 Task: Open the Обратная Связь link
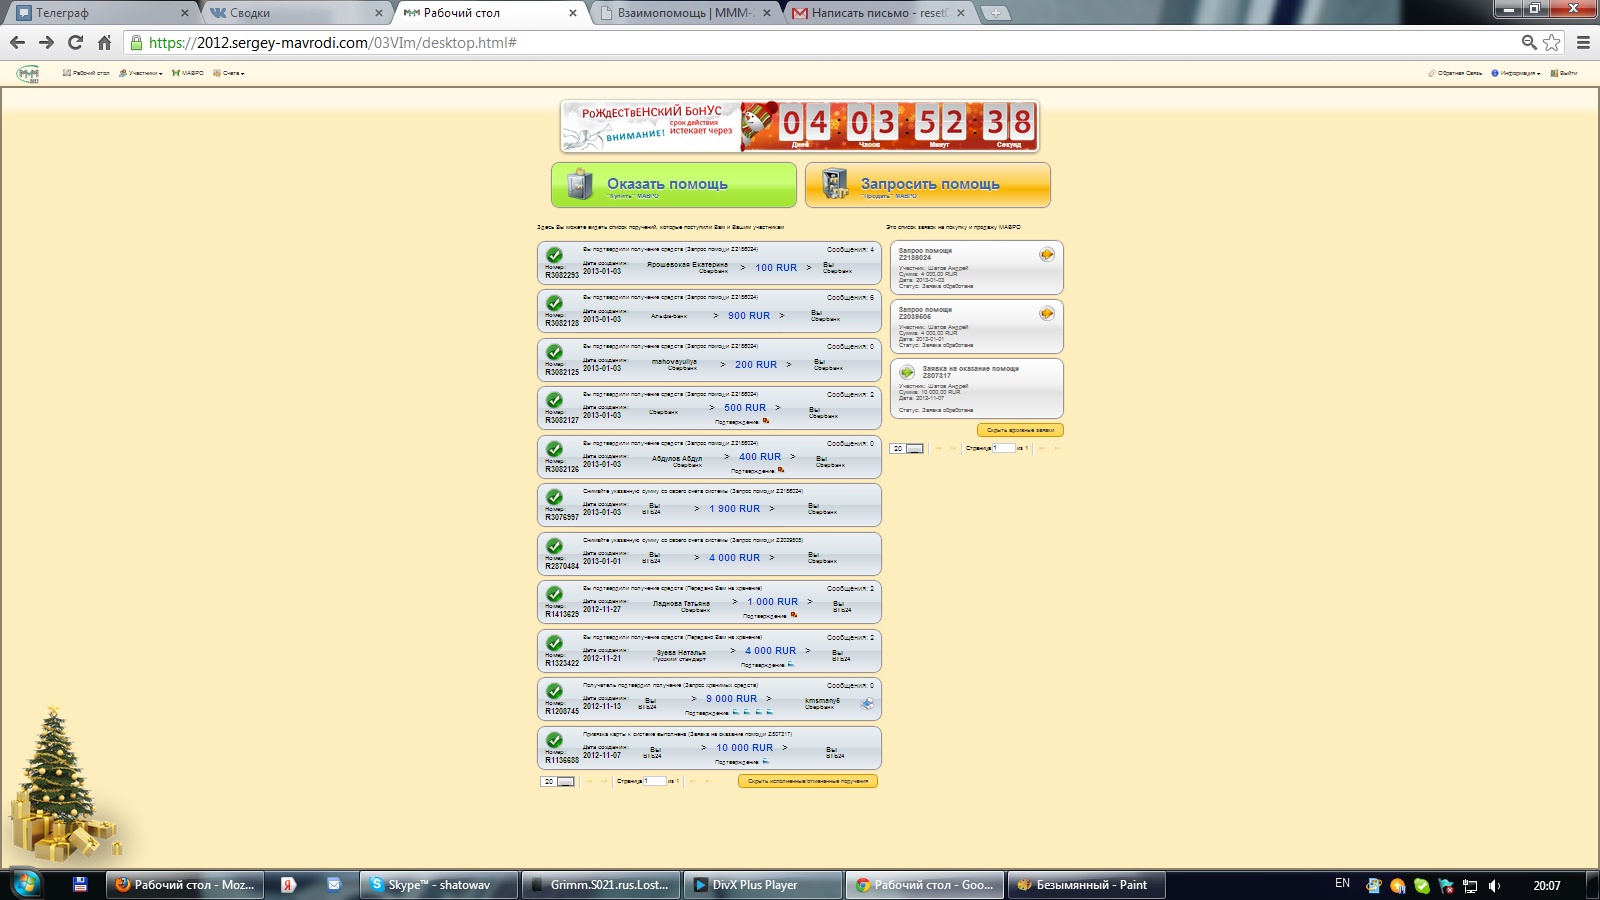pyautogui.click(x=1455, y=73)
